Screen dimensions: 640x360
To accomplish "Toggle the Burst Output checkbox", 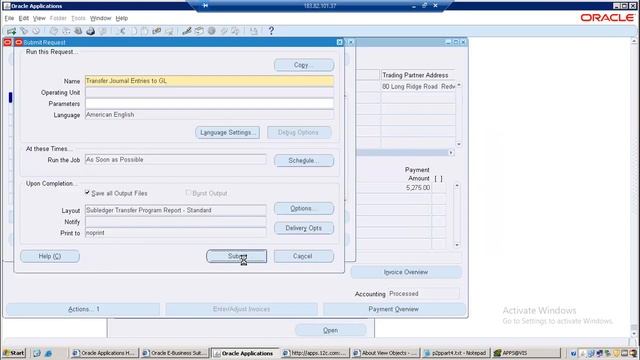I will click(x=188, y=192).
